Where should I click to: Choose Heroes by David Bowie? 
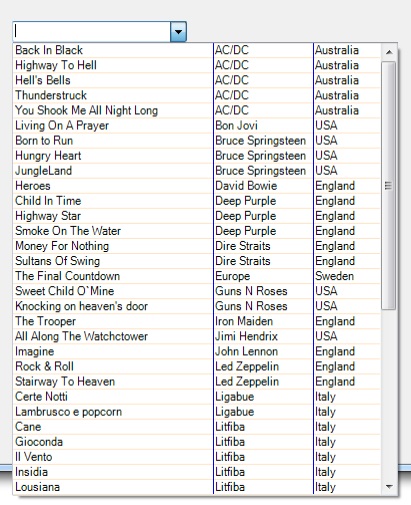[197, 186]
